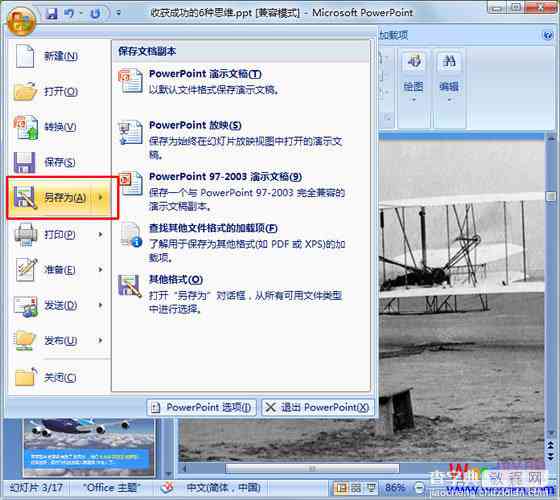Click the Undo icon in quick access toolbar

(69, 14)
